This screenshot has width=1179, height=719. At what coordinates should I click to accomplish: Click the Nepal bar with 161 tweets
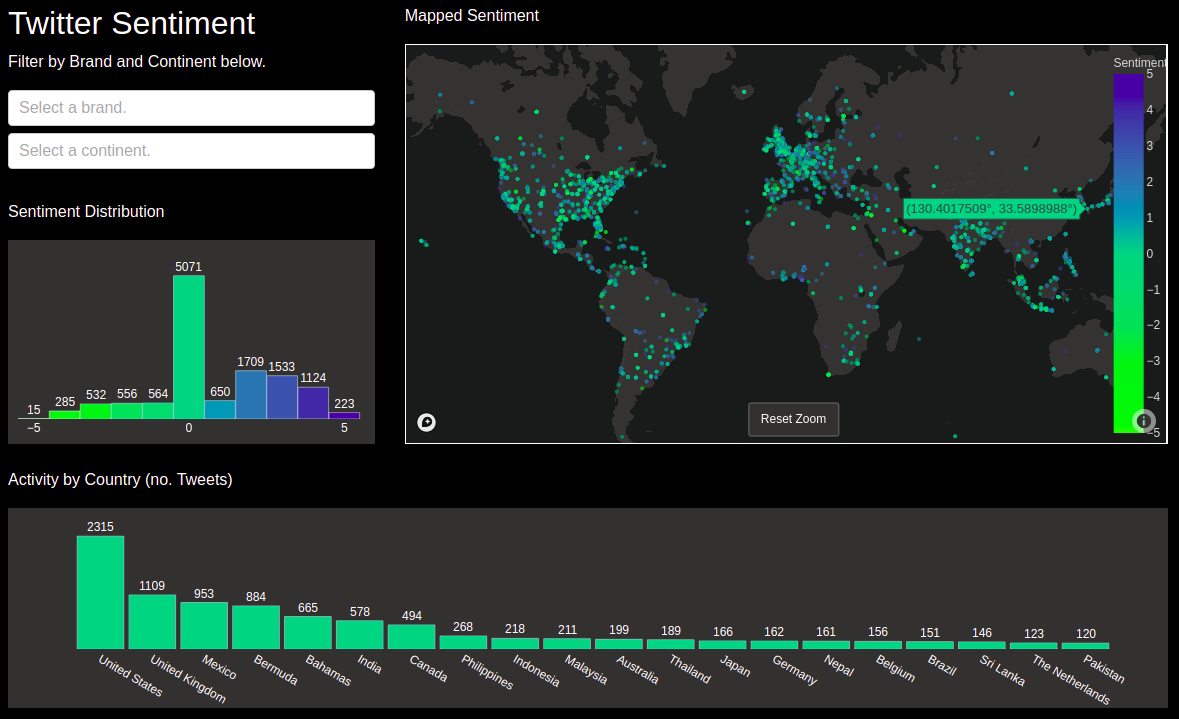826,645
